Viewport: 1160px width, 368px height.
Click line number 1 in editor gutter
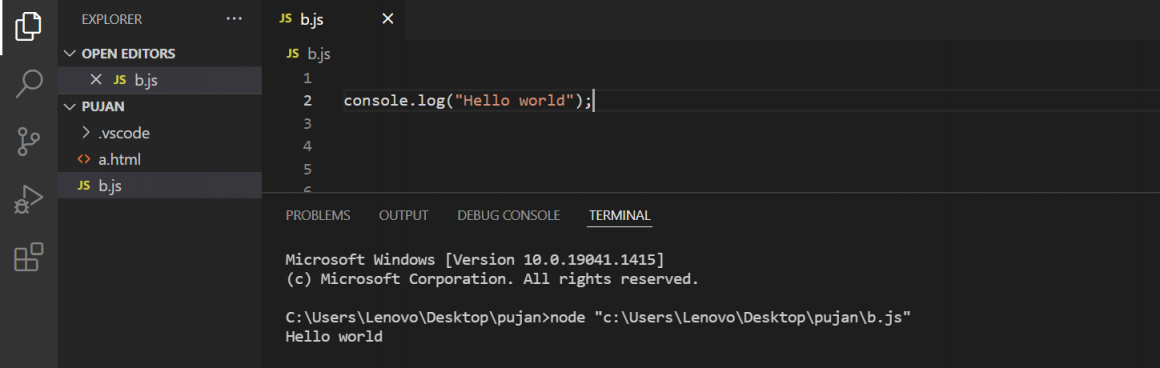[x=308, y=78]
